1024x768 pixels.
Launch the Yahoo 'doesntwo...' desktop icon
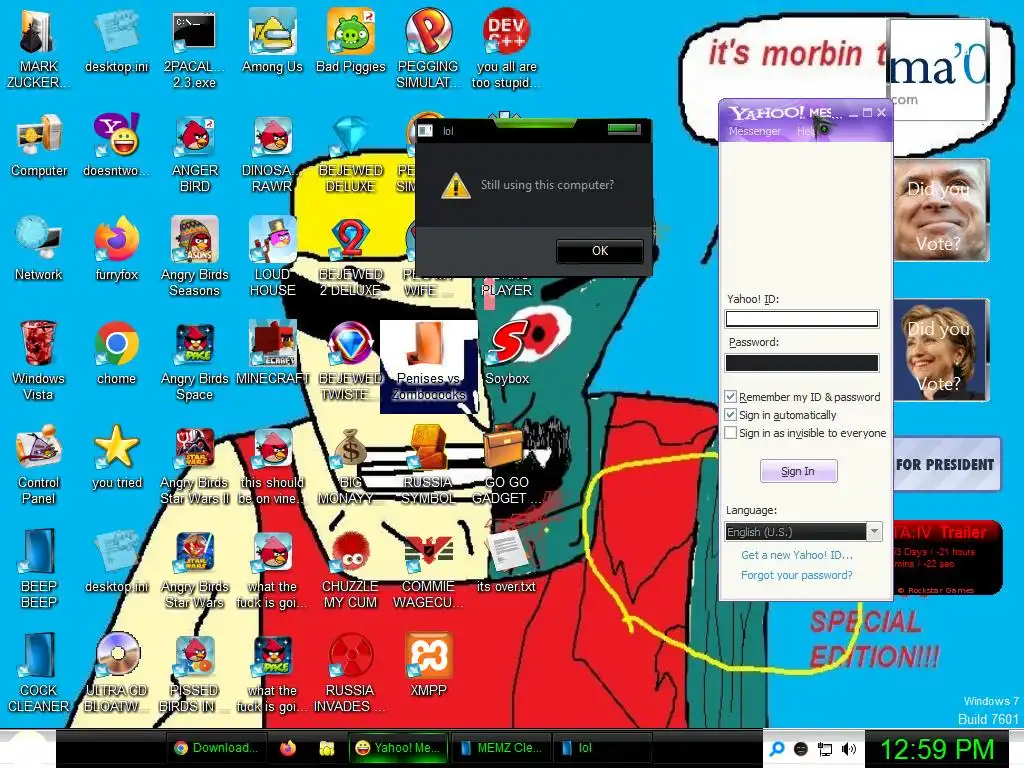pos(116,145)
